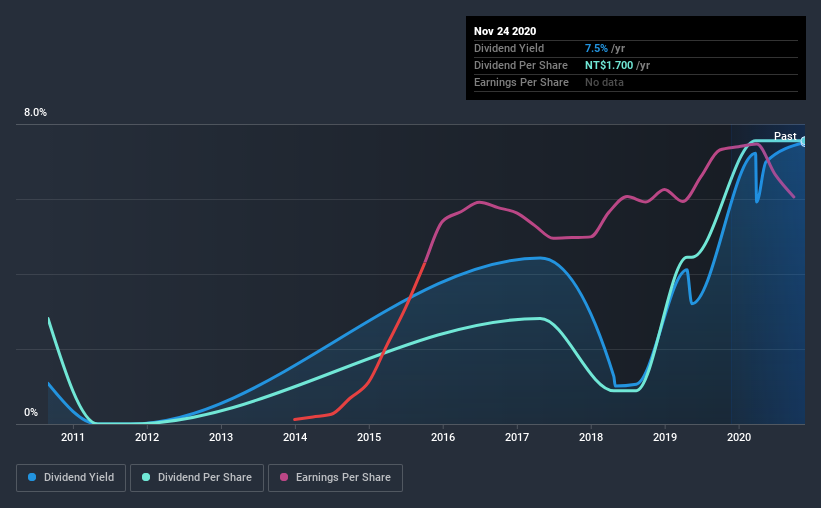Click the Earnings Per Share label in tooltip

coord(521,82)
